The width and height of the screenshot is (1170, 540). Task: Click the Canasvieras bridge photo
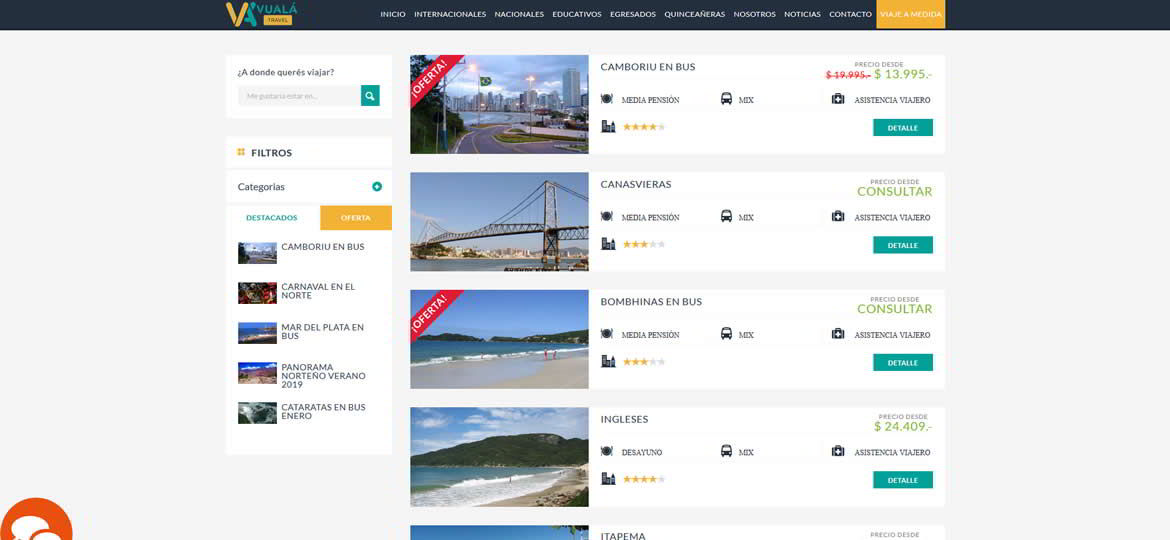coord(499,222)
